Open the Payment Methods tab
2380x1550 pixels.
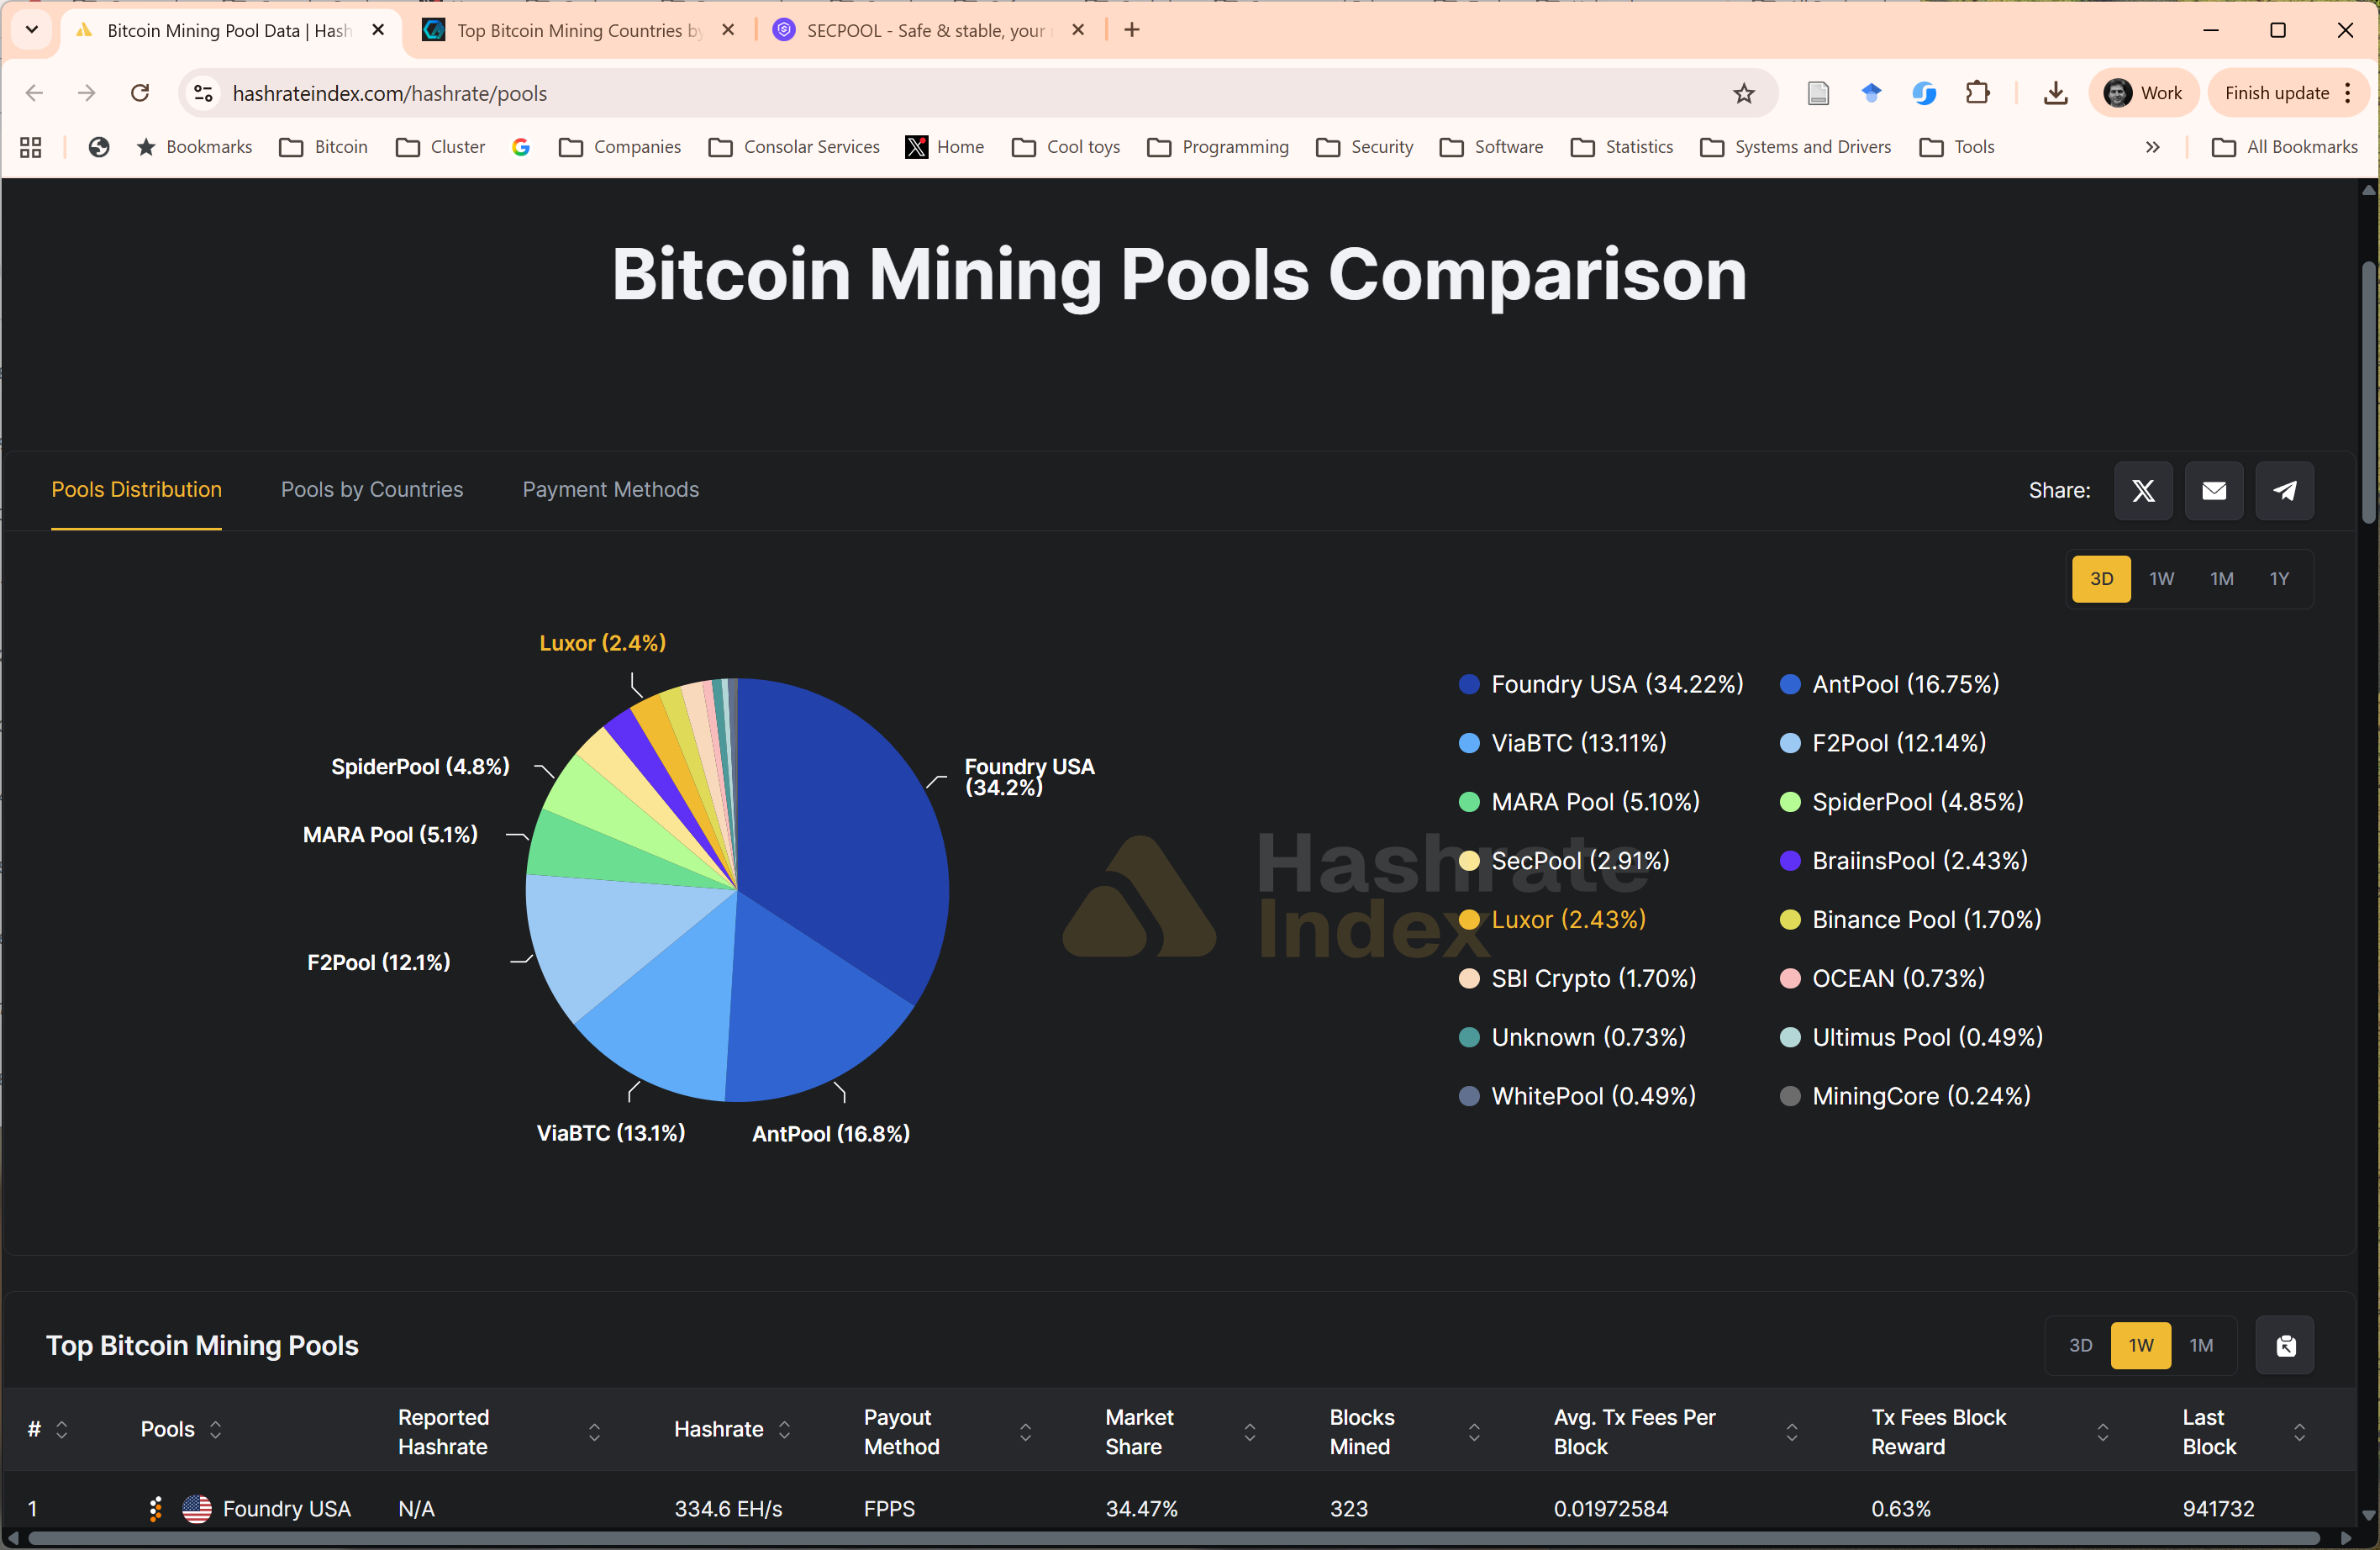(610, 489)
